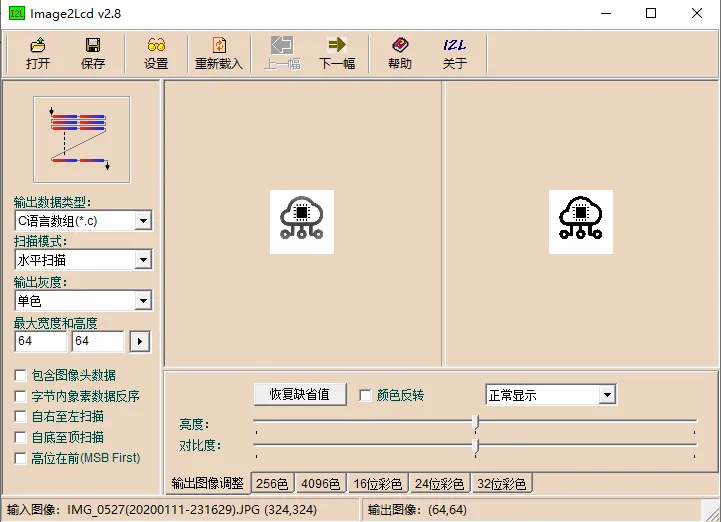Click the 打开 (Open) toolbar icon
The image size is (721, 522).
(38, 45)
